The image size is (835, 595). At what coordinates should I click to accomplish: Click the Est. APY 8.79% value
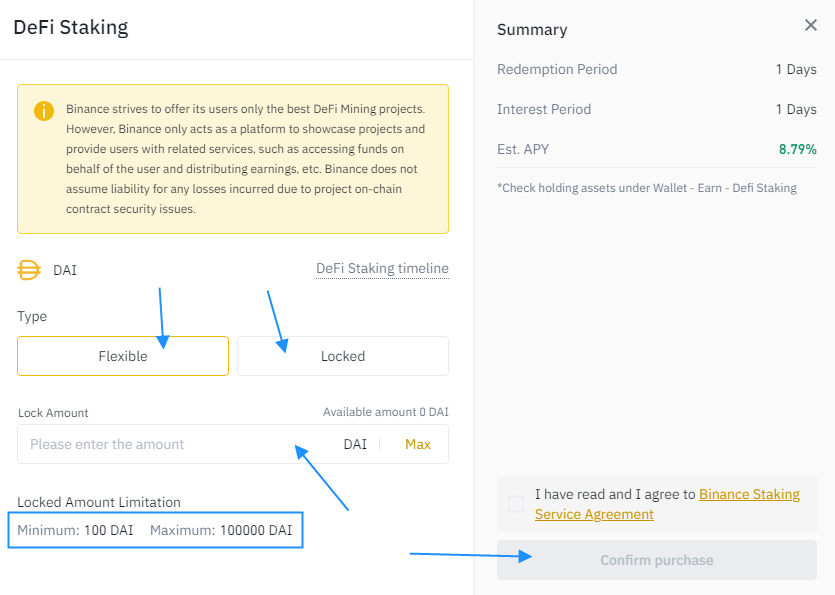click(797, 149)
